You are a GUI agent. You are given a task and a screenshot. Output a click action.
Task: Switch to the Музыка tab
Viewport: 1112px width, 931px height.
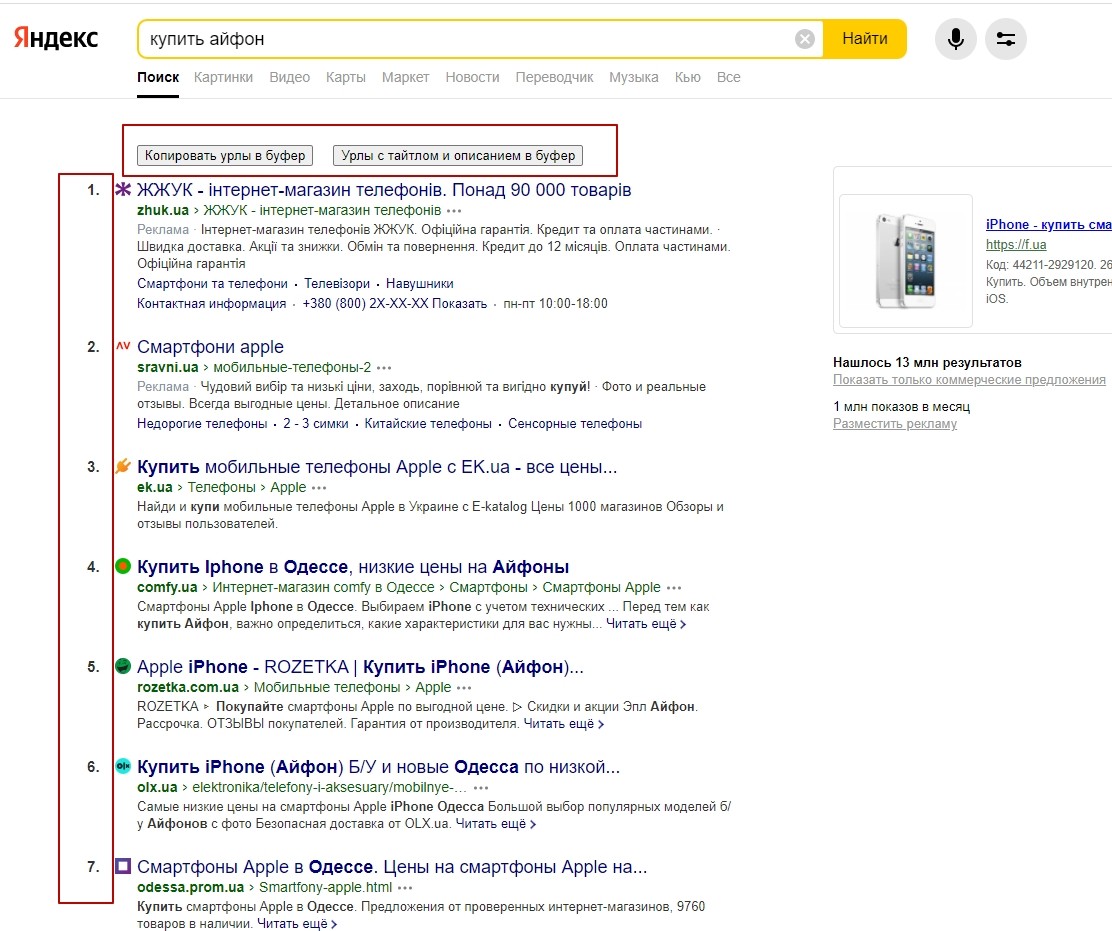(633, 77)
